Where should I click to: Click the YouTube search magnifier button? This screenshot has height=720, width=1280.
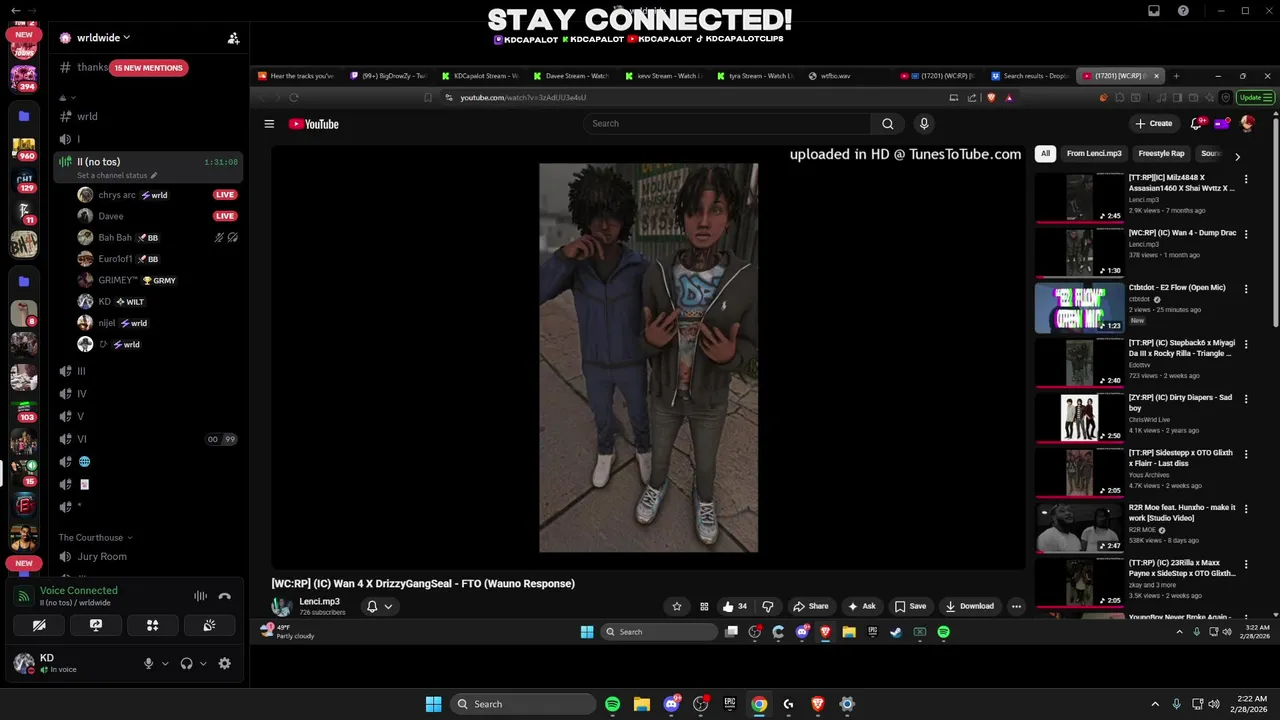pos(887,124)
